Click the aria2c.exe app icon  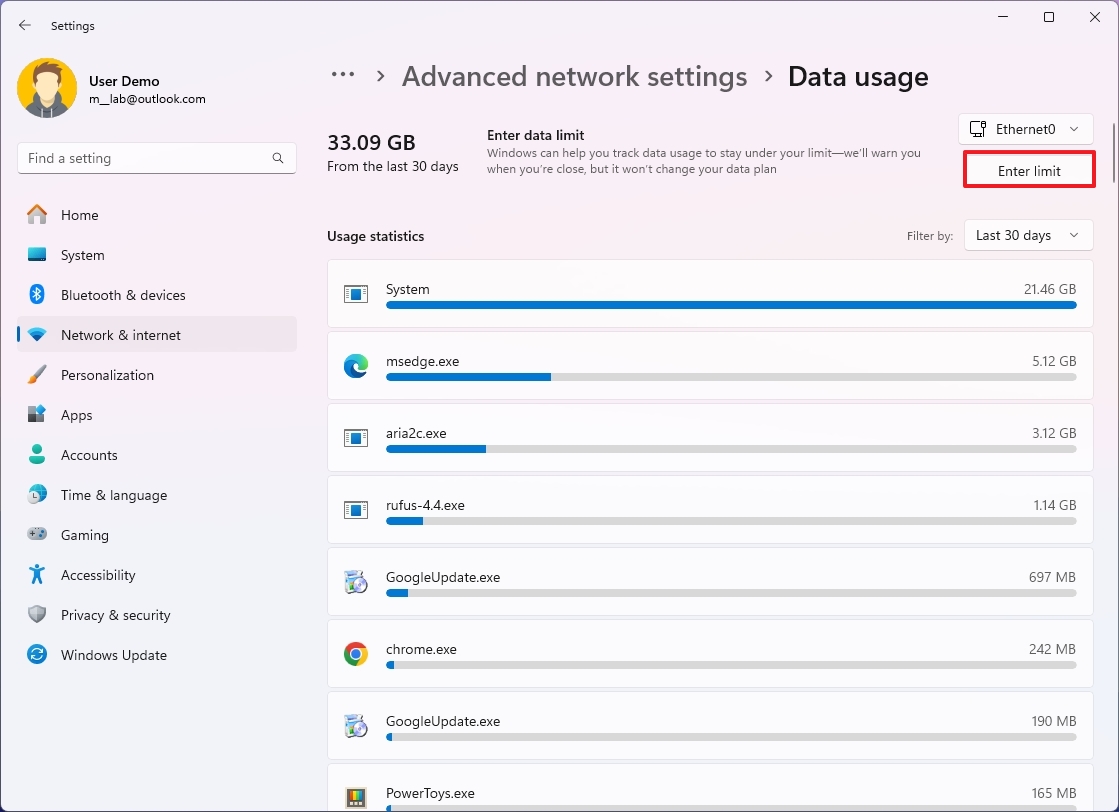355,438
